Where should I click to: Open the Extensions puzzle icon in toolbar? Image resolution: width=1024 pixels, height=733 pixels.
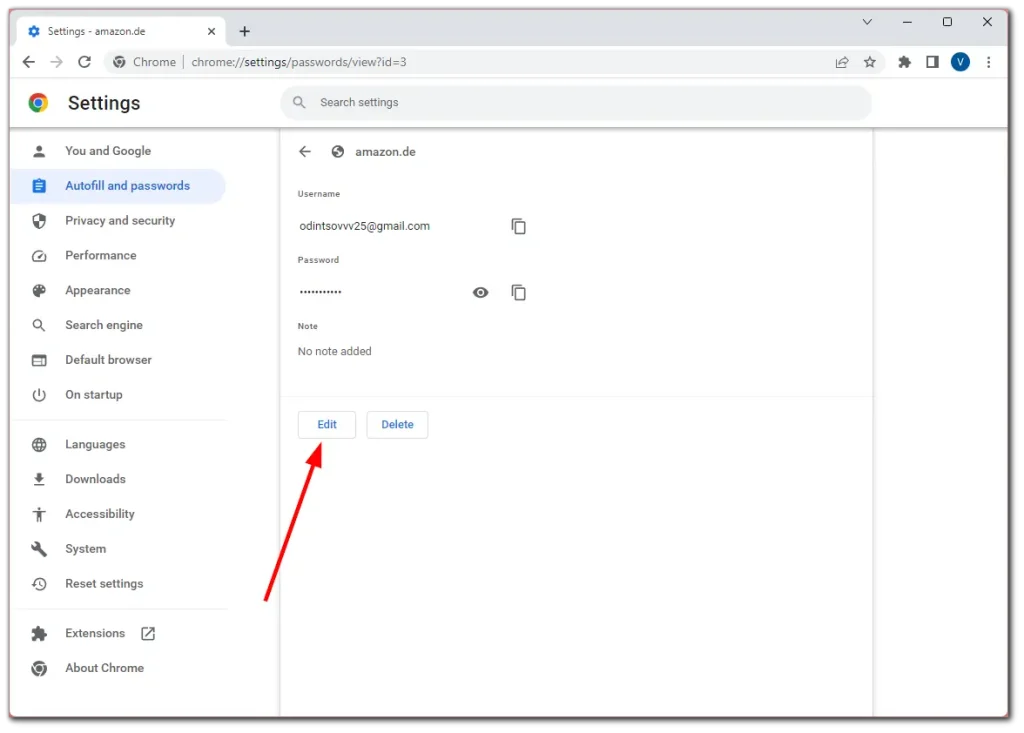(x=904, y=62)
